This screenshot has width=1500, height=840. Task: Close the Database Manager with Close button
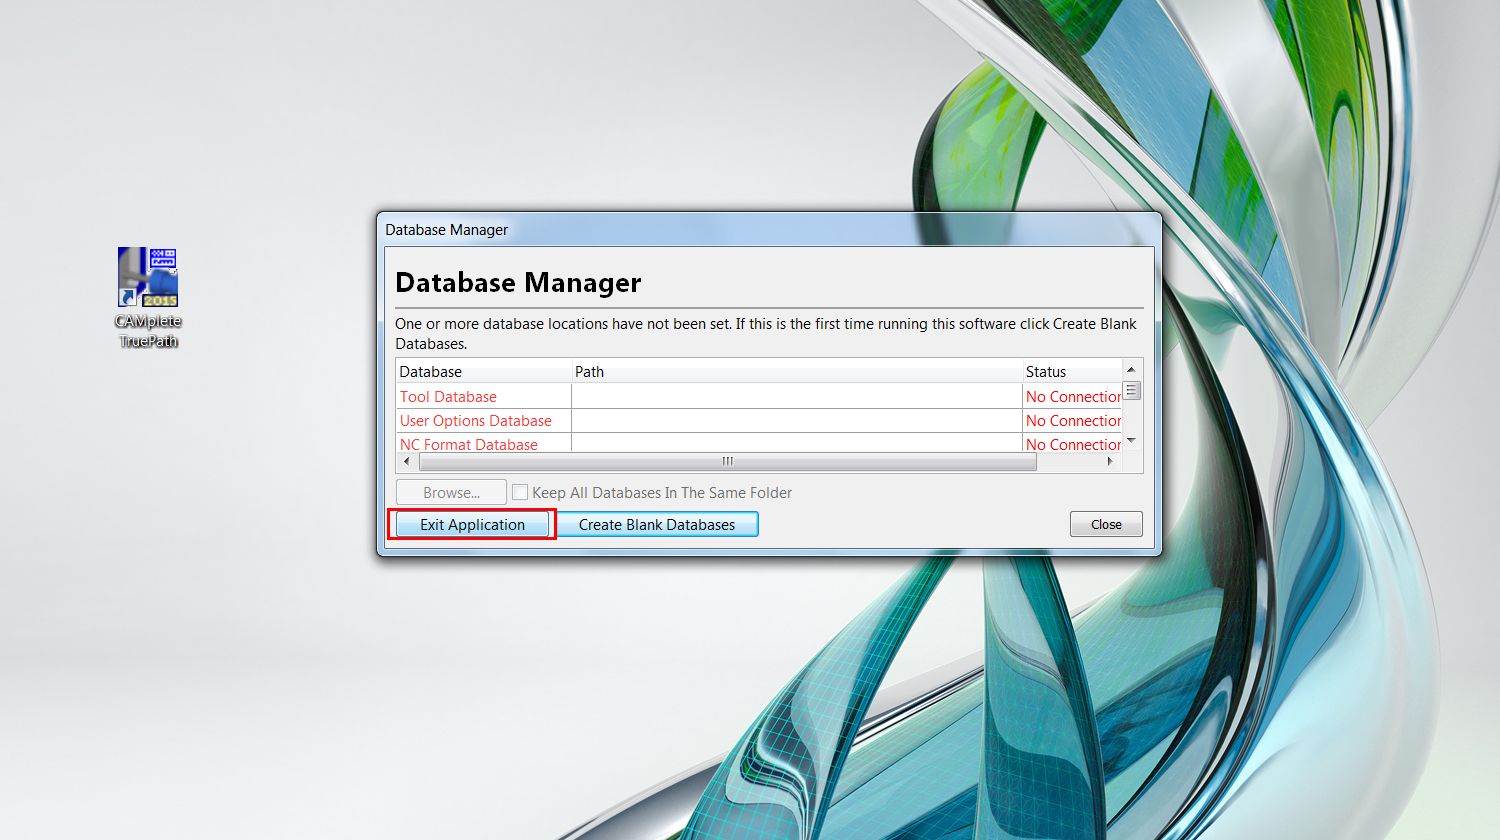(1106, 524)
